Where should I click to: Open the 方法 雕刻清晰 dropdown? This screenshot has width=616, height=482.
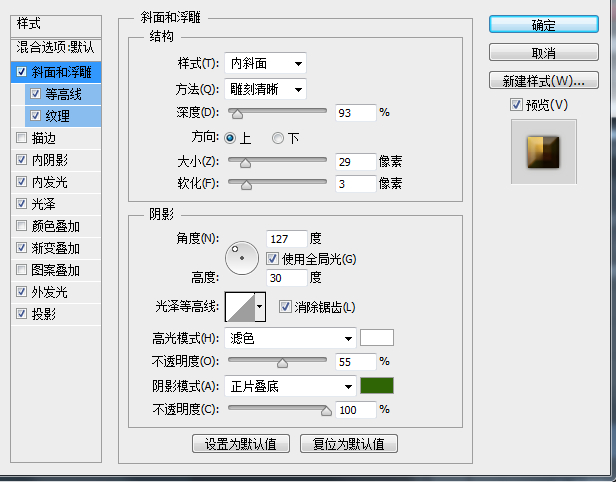[x=266, y=89]
